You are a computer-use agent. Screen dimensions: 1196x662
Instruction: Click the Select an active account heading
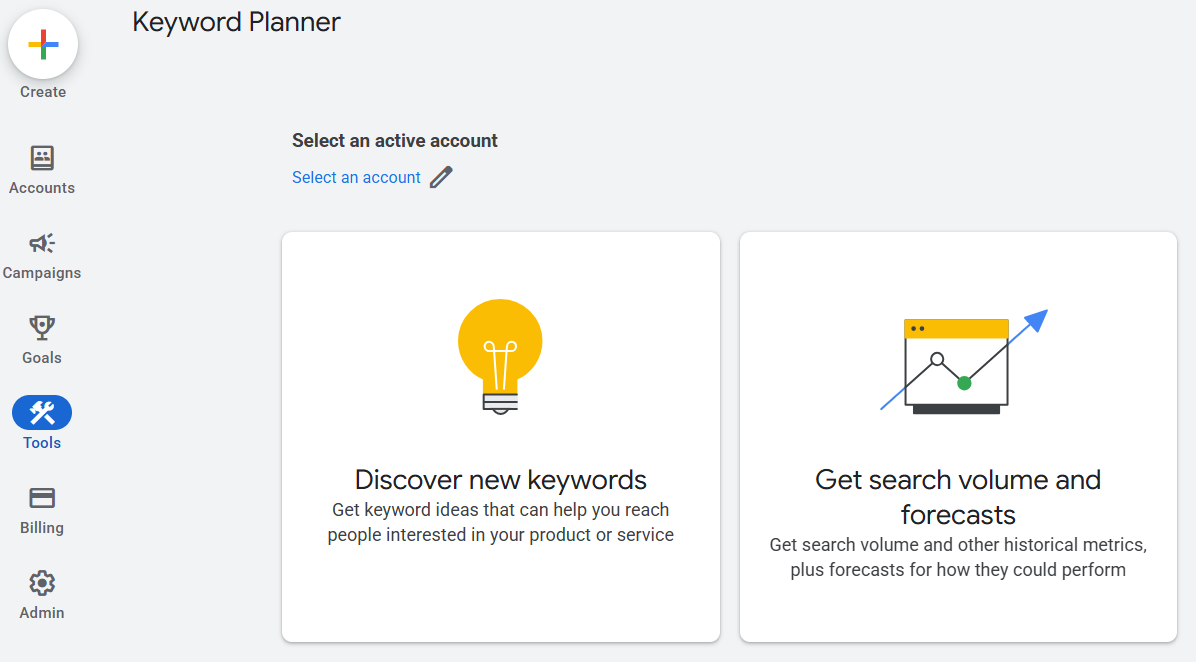(x=394, y=140)
